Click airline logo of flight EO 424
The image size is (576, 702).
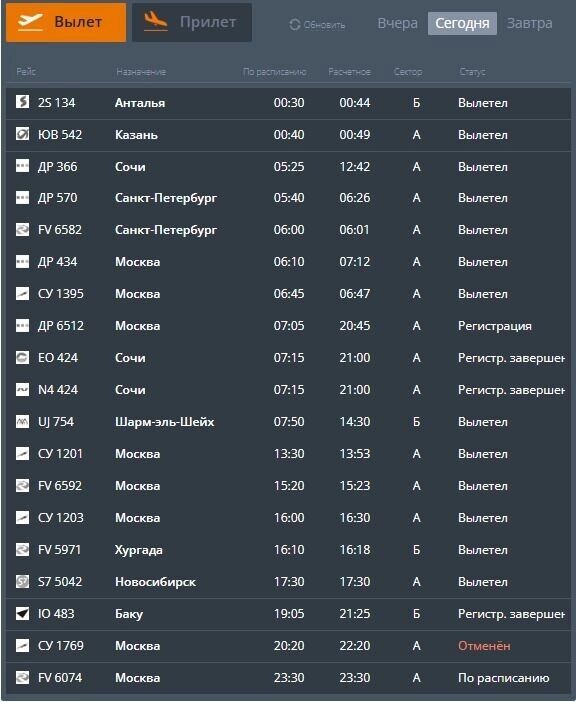pyautogui.click(x=22, y=358)
